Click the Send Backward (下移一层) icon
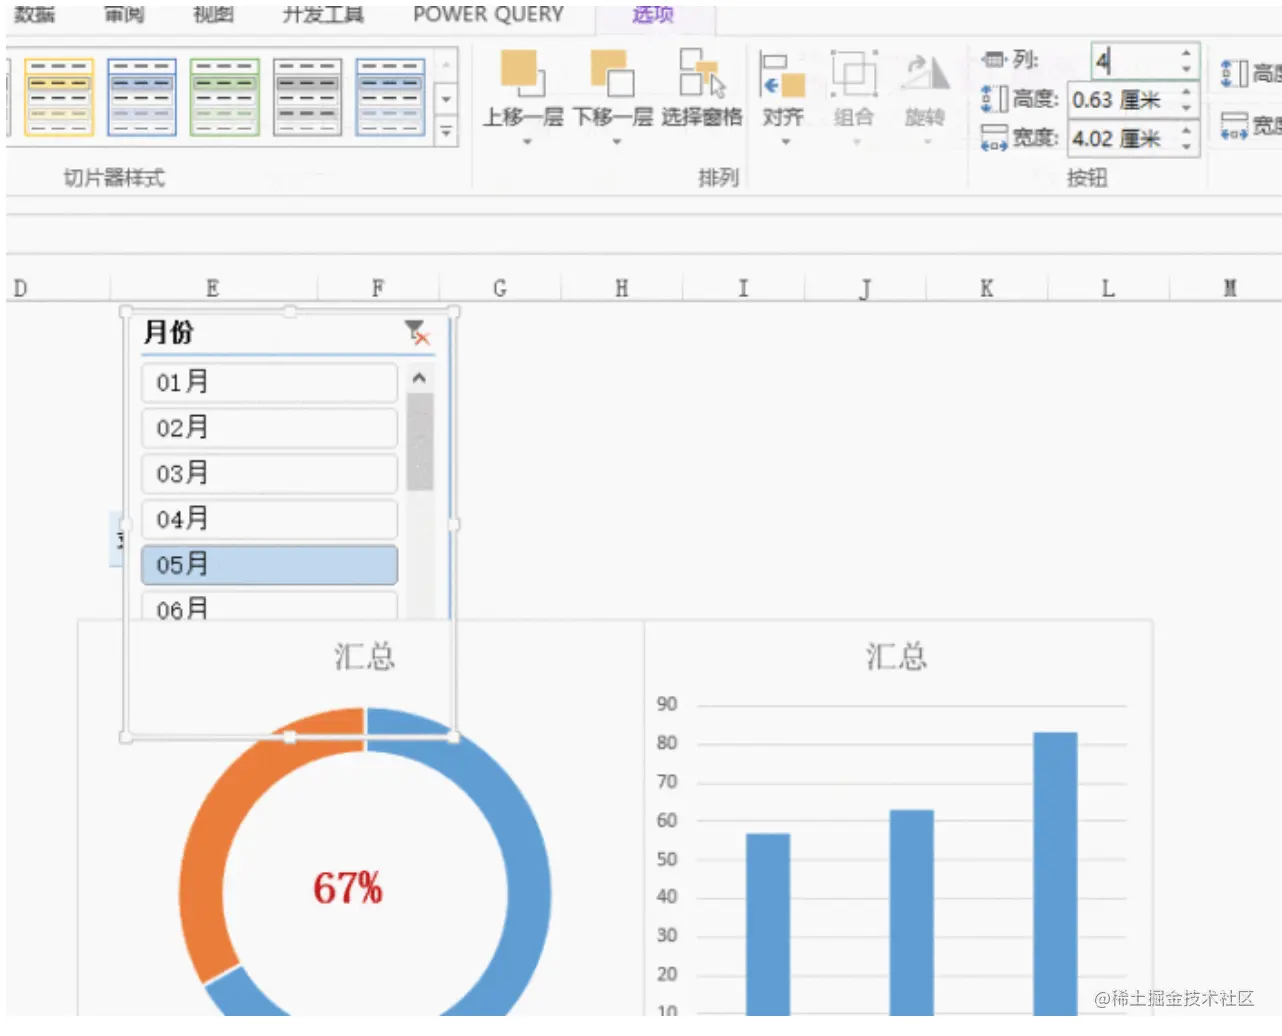This screenshot has height=1036, width=1282. click(612, 73)
